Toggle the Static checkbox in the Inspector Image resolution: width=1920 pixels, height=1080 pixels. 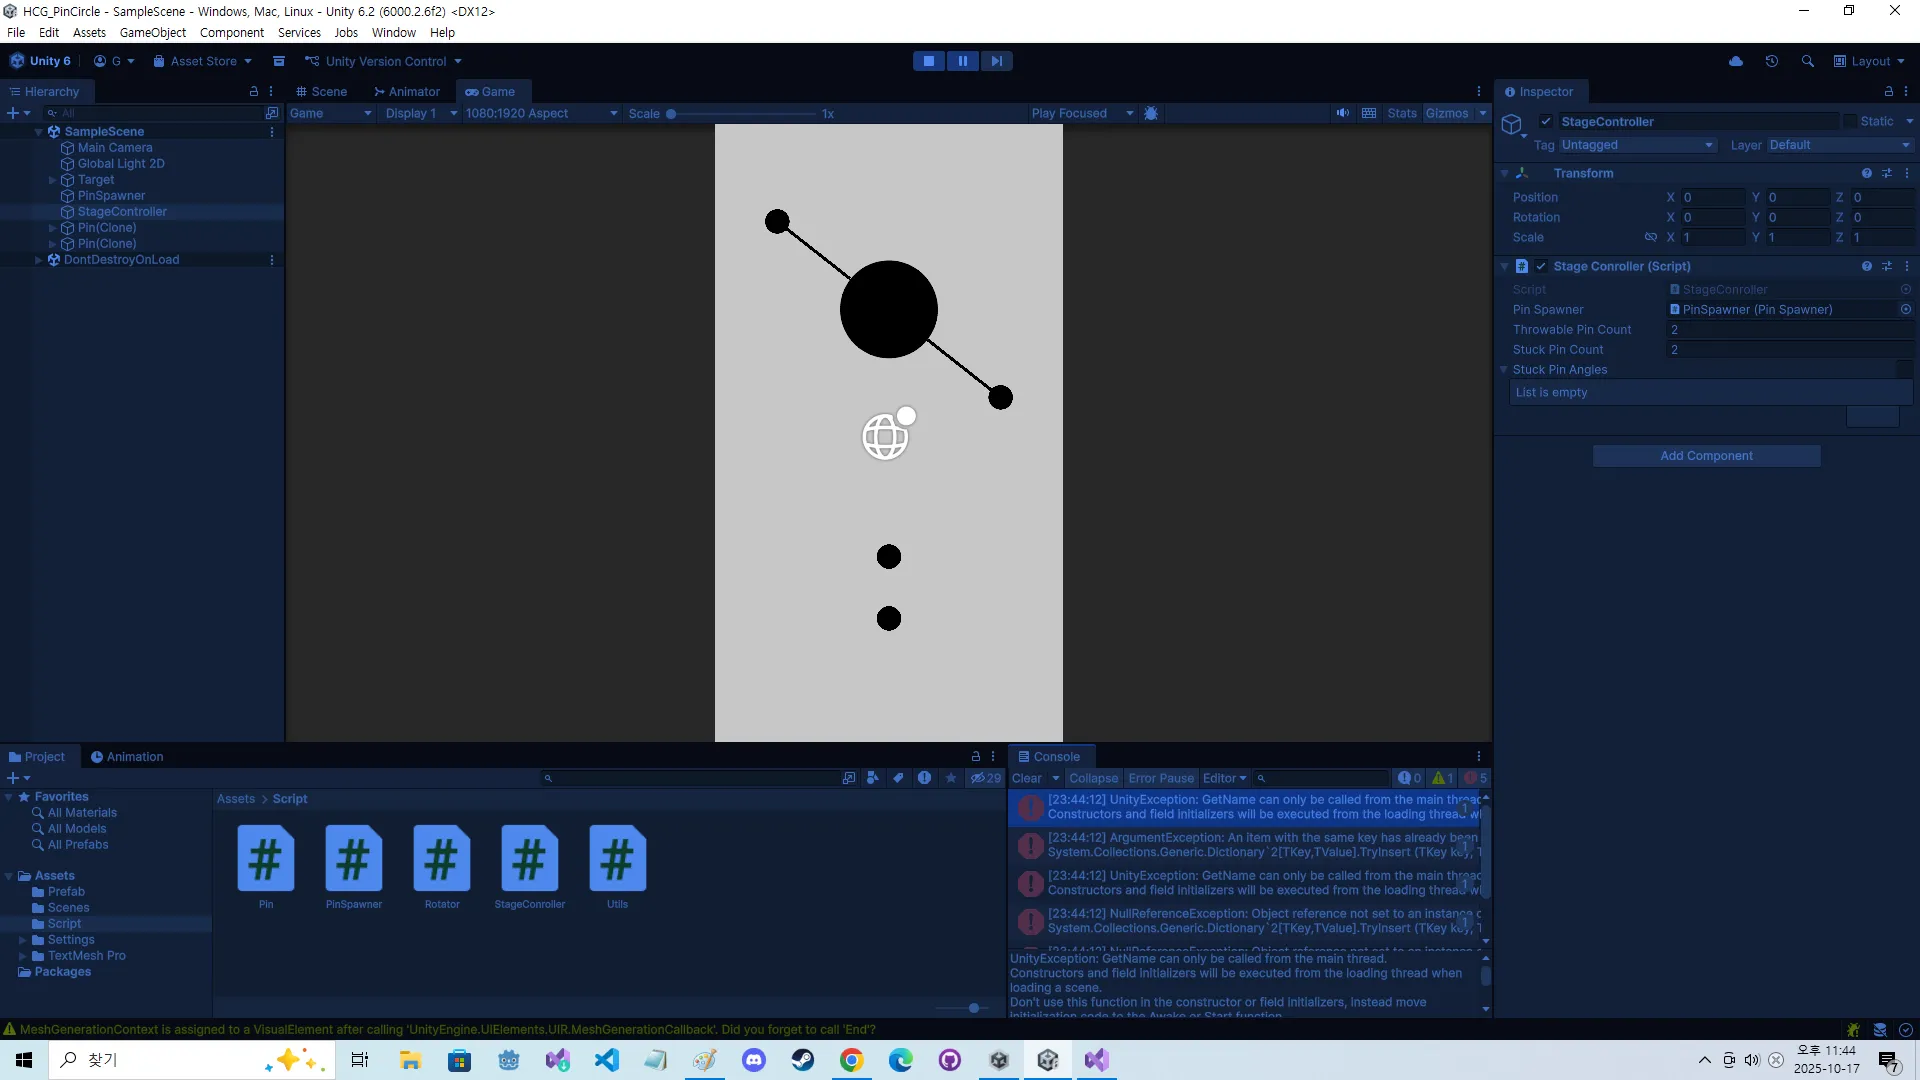[1850, 121]
